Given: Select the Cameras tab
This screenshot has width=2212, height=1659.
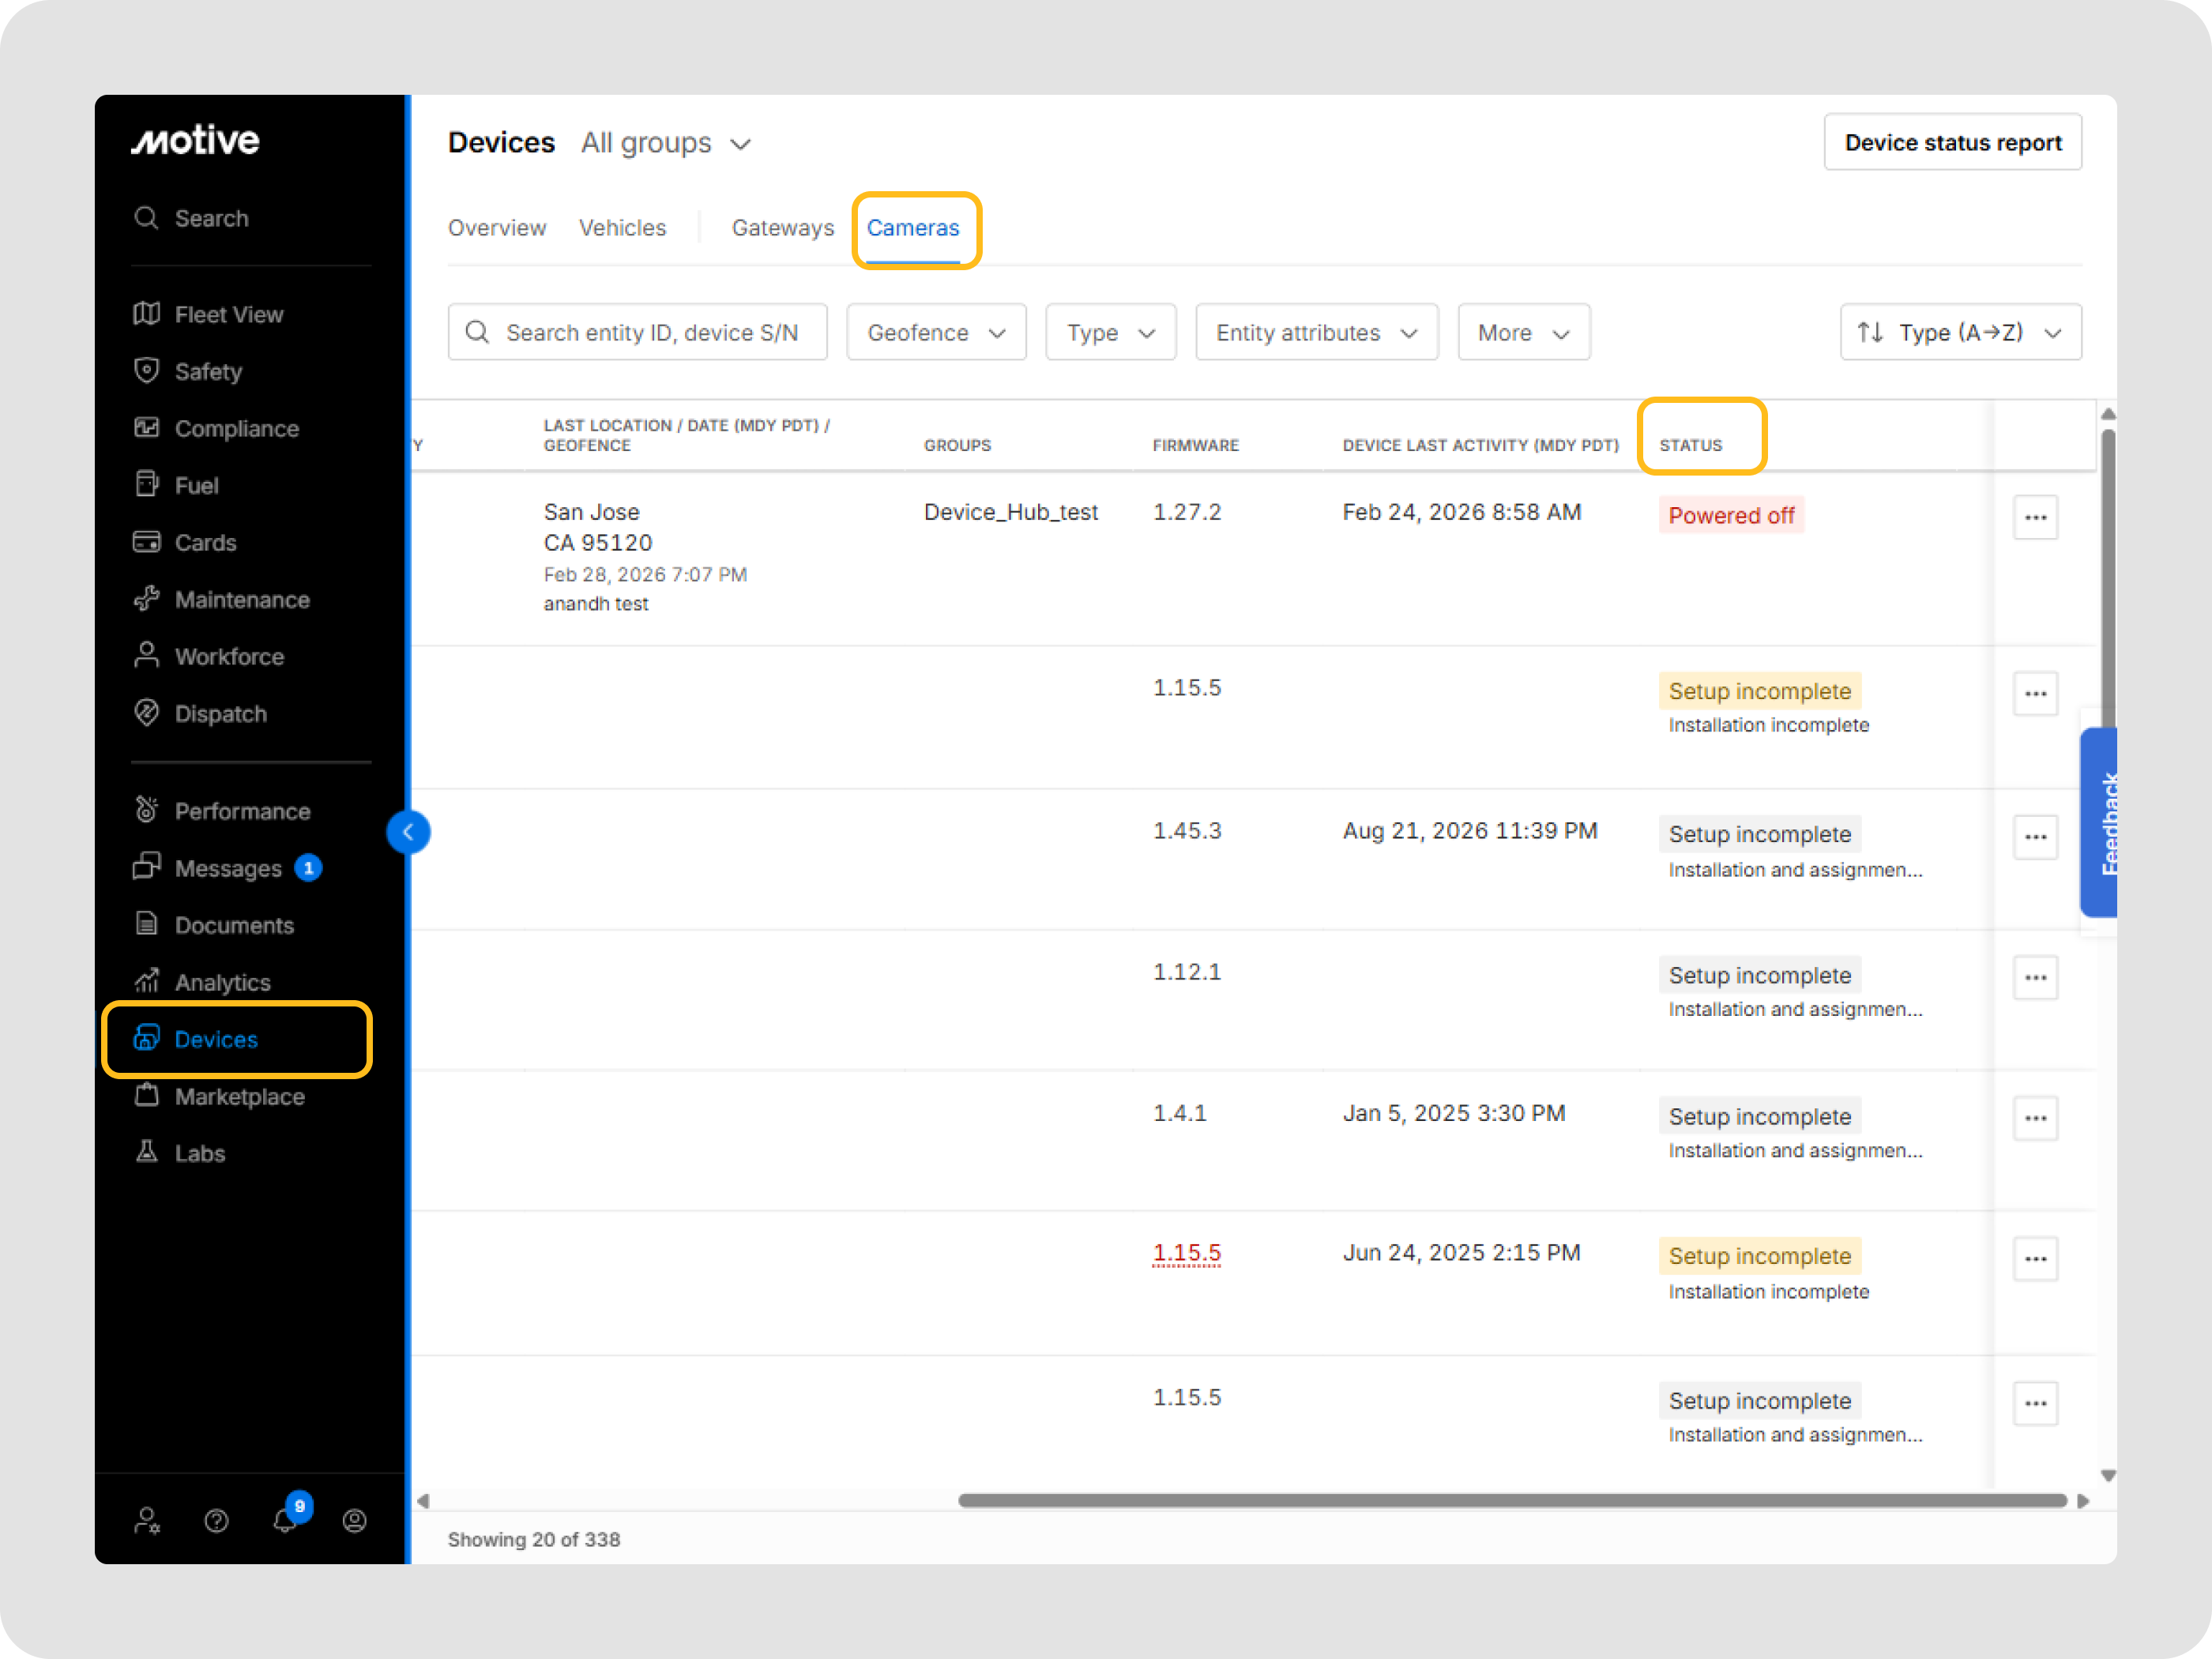Looking at the screenshot, I should click(x=913, y=228).
